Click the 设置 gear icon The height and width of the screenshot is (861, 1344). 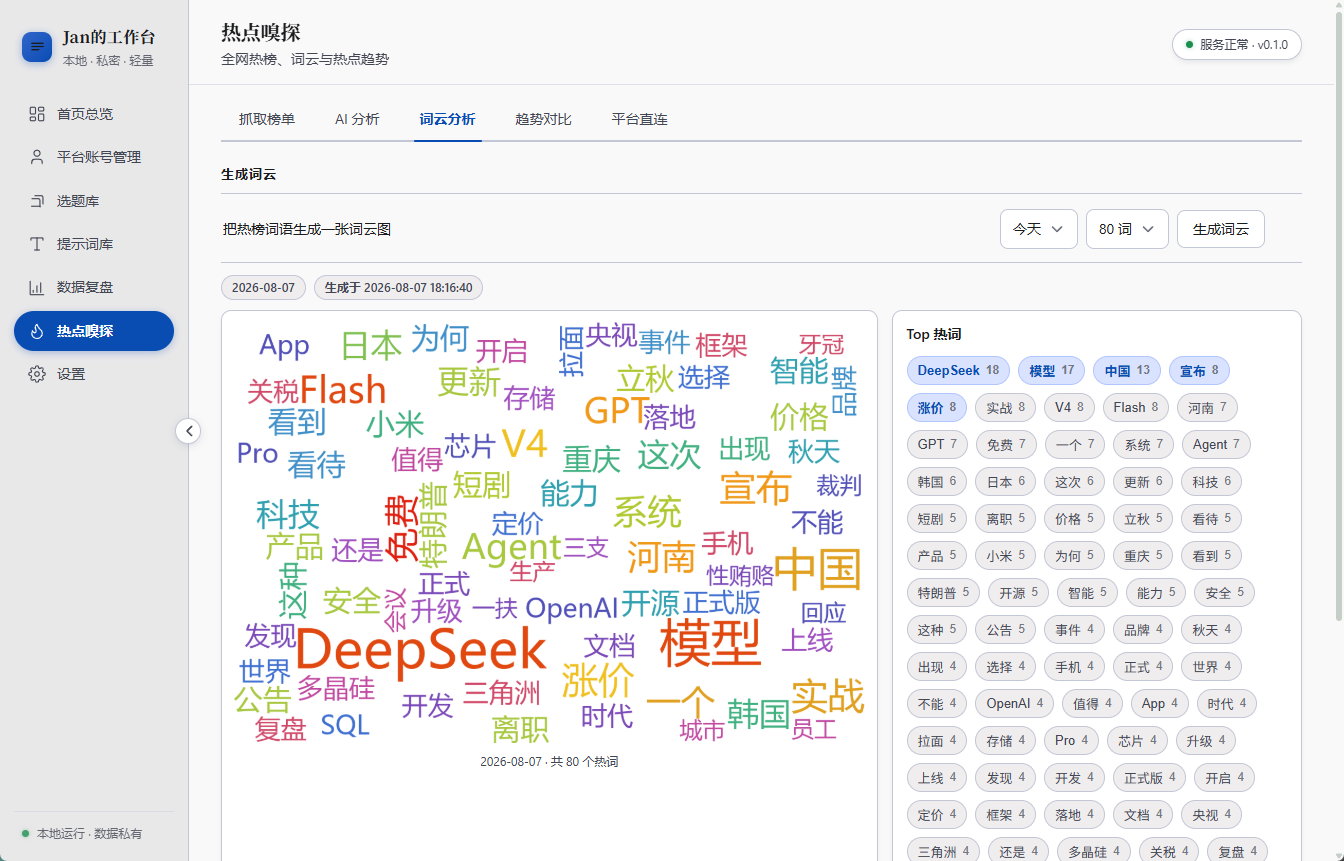tap(37, 374)
